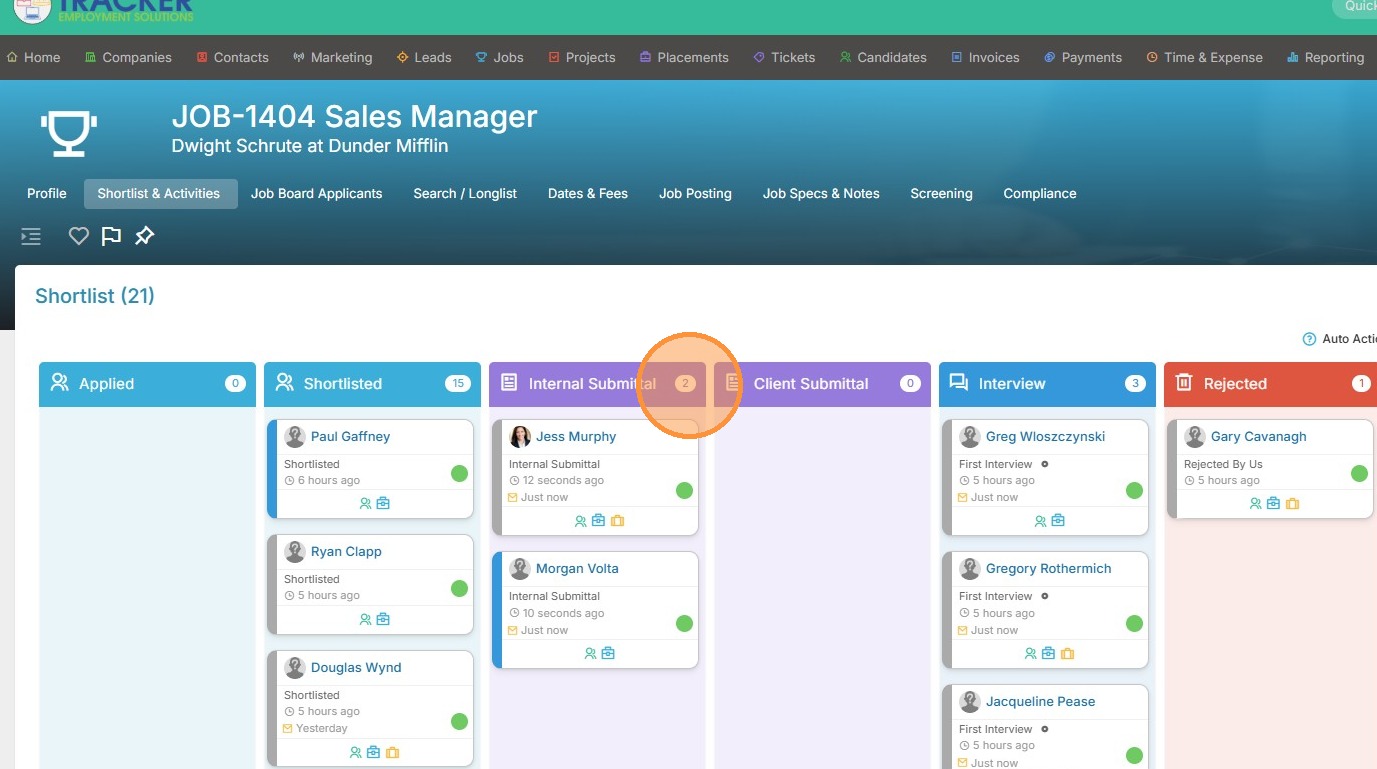Switch to the Profile tab
The image size is (1377, 769).
pos(47,193)
